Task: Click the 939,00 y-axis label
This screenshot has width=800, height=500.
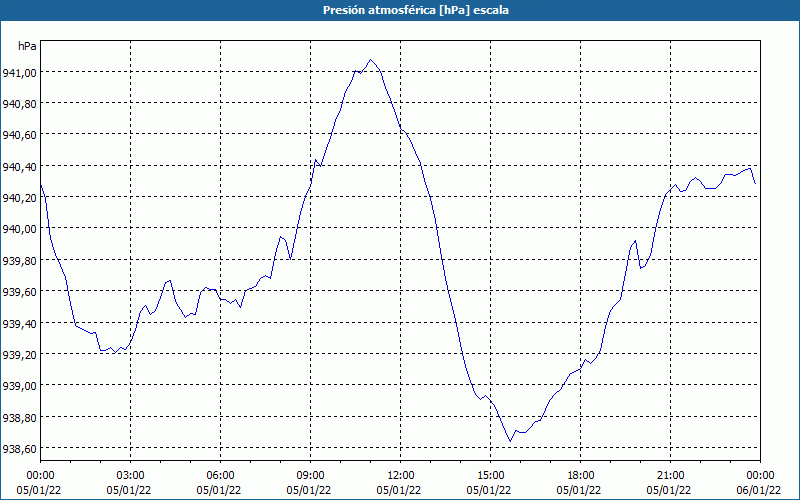Action: pyautogui.click(x=20, y=386)
